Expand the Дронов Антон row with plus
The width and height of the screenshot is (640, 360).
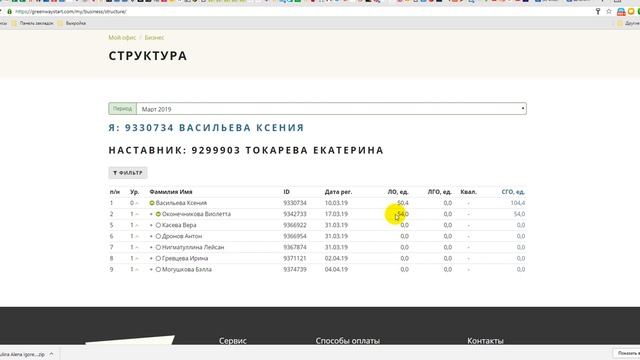coord(151,236)
